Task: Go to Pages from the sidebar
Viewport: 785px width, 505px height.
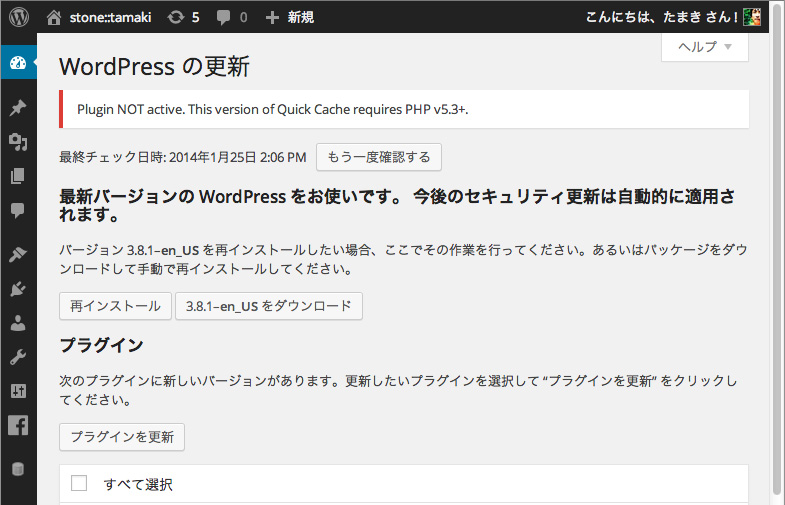Action: pos(18,176)
